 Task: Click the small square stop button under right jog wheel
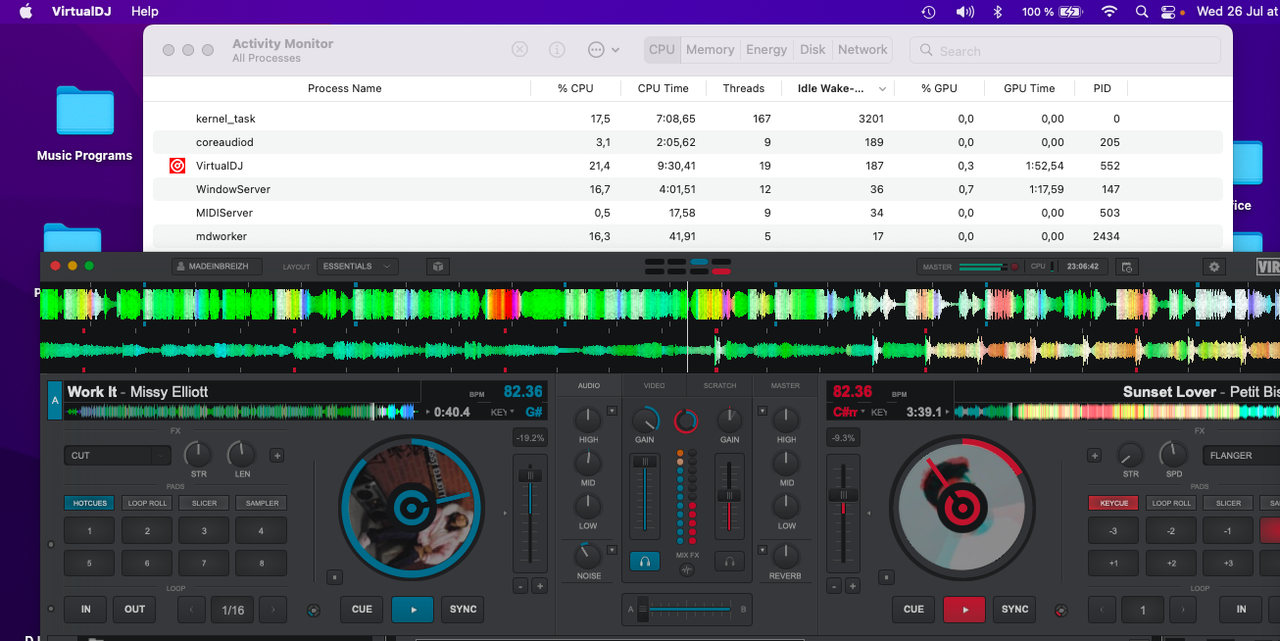[x=886, y=577]
